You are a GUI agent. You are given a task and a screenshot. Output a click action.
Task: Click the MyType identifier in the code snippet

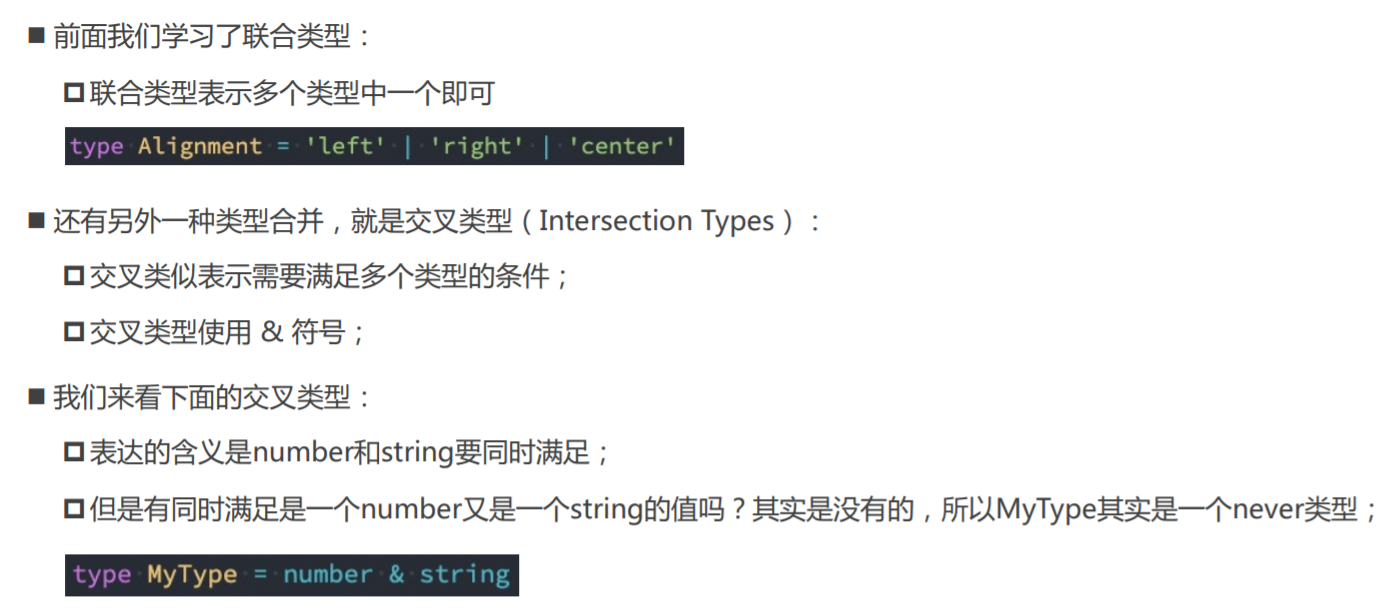pos(192,575)
